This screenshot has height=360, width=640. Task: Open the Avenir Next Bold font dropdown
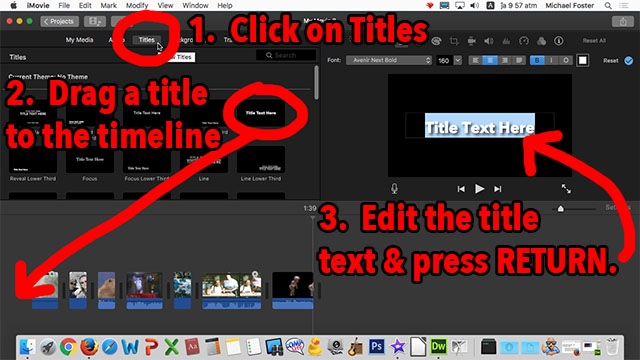389,60
